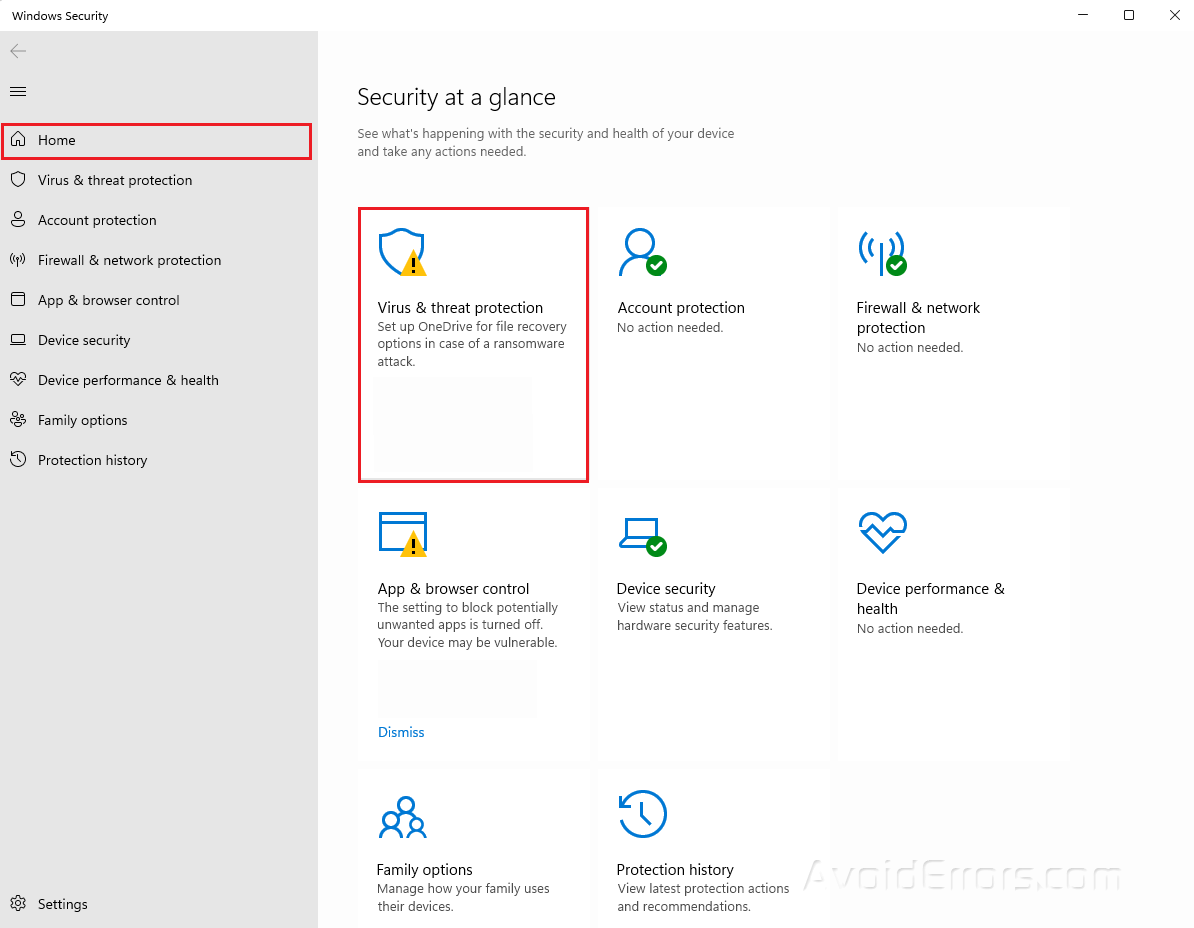The width and height of the screenshot is (1194, 928).
Task: Open App & browser control sidebar item
Action: tap(108, 300)
